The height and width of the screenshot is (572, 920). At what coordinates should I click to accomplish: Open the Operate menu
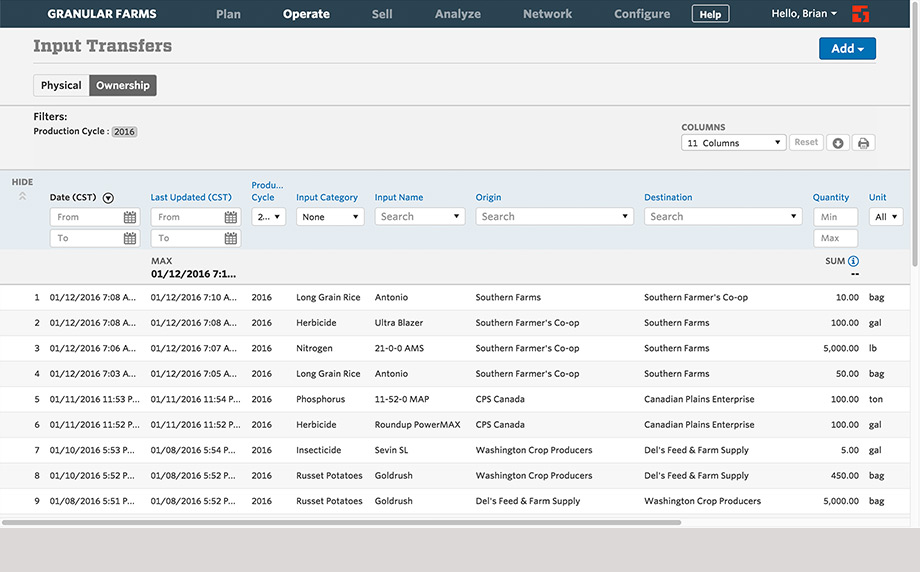[306, 14]
